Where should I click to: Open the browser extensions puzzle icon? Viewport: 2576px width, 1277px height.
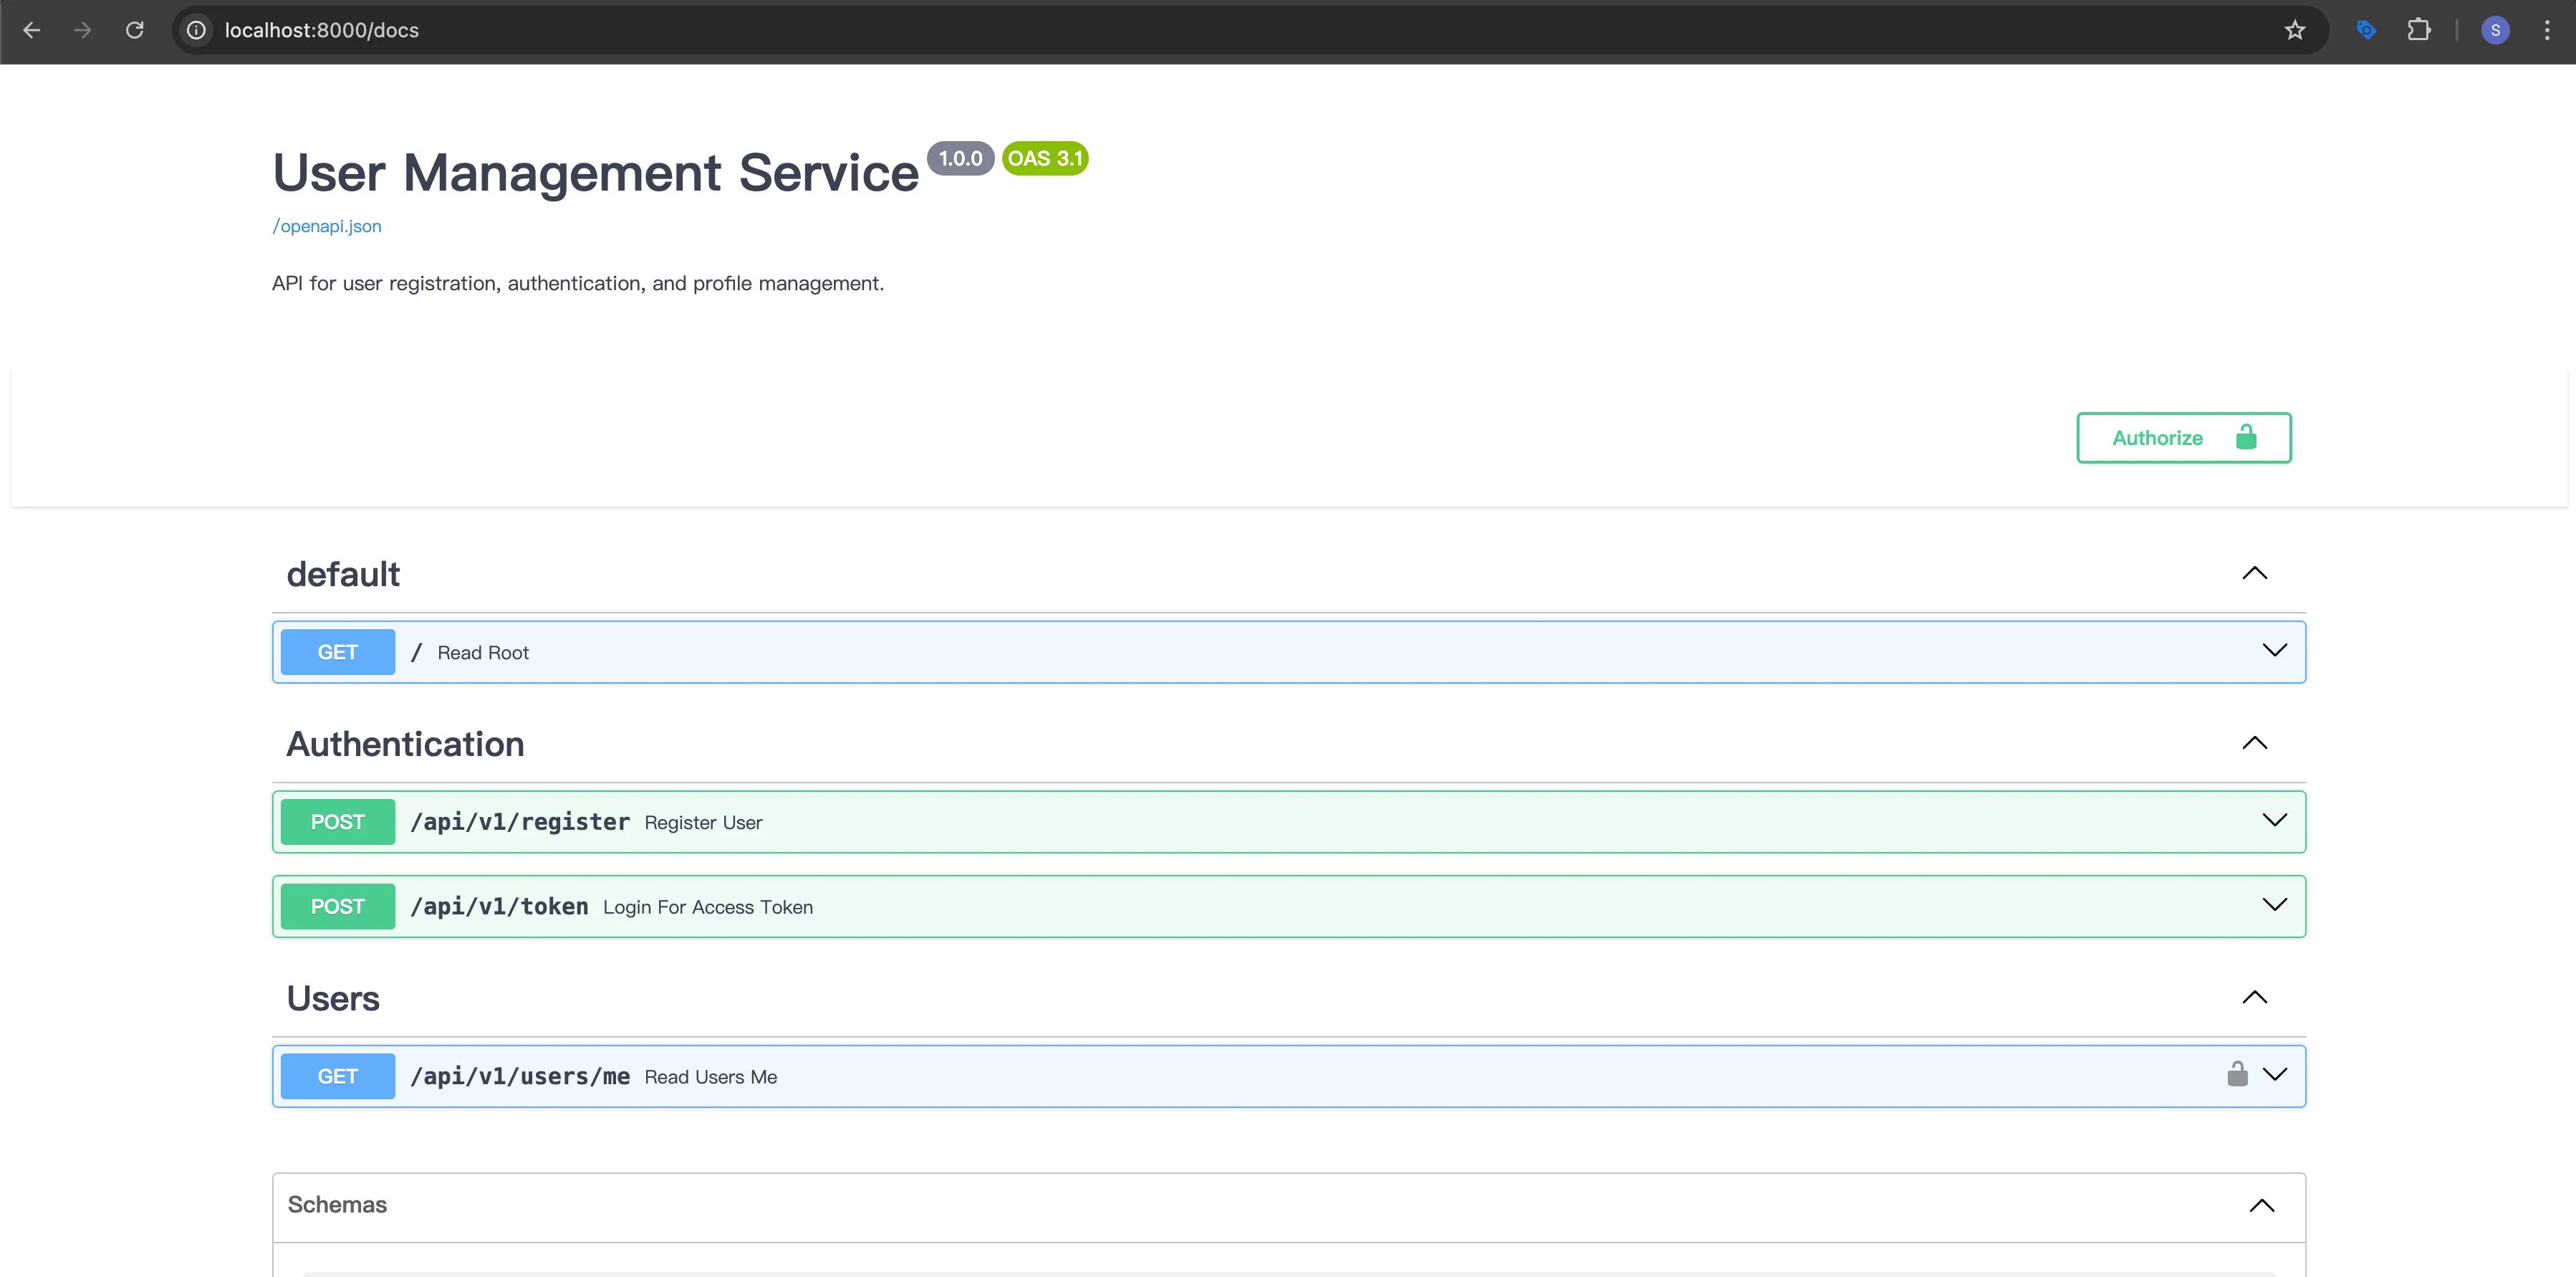(2418, 30)
